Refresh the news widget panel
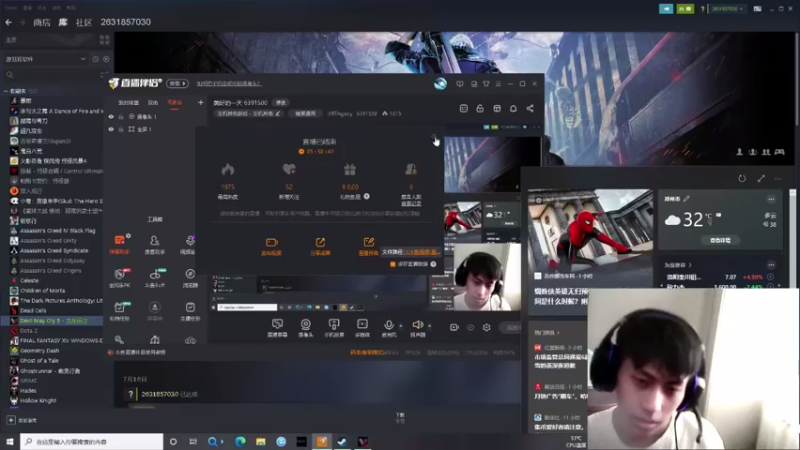Viewport: 800px width, 450px height. coord(742,179)
